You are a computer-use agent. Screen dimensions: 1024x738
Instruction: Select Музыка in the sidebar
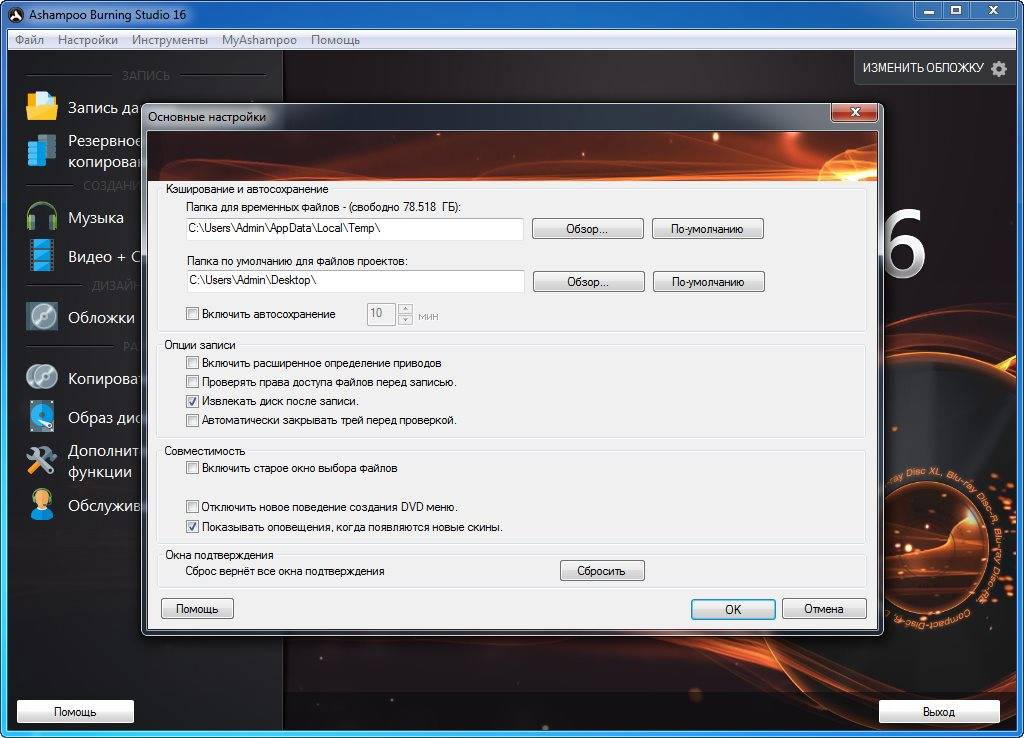coord(95,217)
